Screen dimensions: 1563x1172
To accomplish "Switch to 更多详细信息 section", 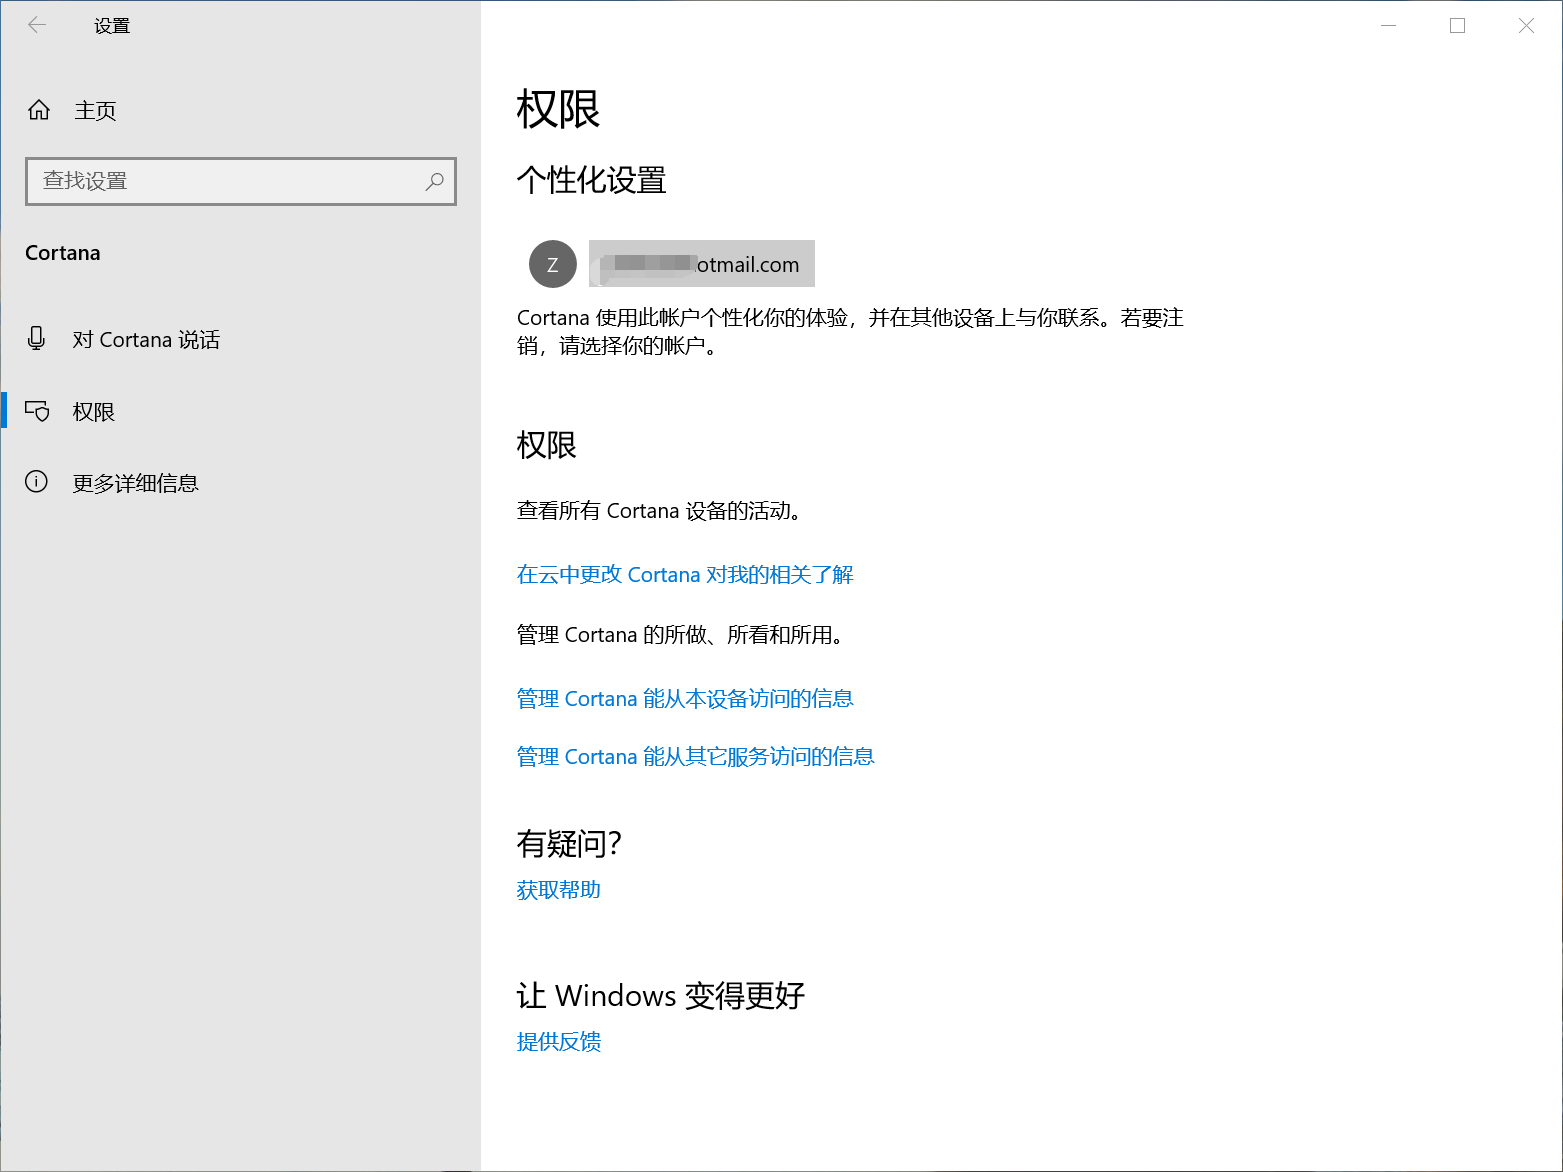I will [x=136, y=483].
